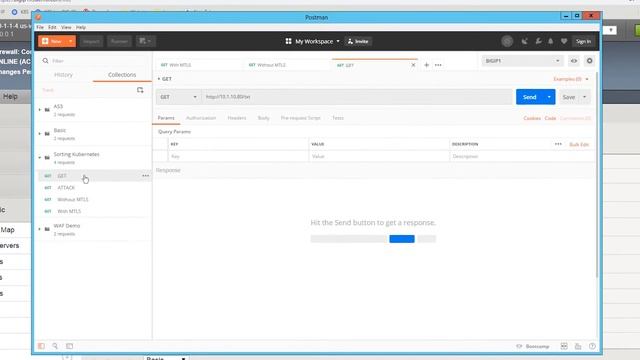Switch to the Headers tab
The image size is (640, 360).
(x=237, y=118)
